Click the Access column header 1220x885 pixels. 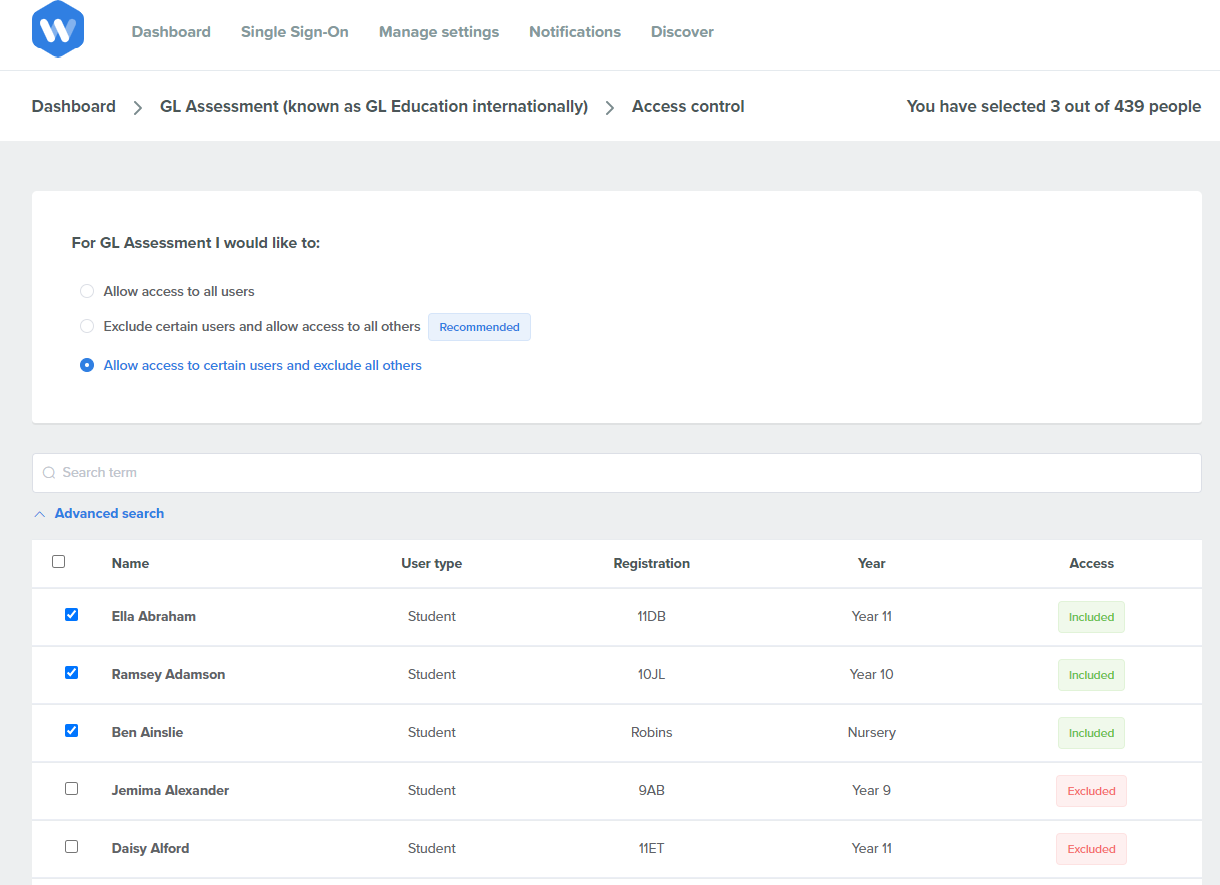coord(1092,564)
